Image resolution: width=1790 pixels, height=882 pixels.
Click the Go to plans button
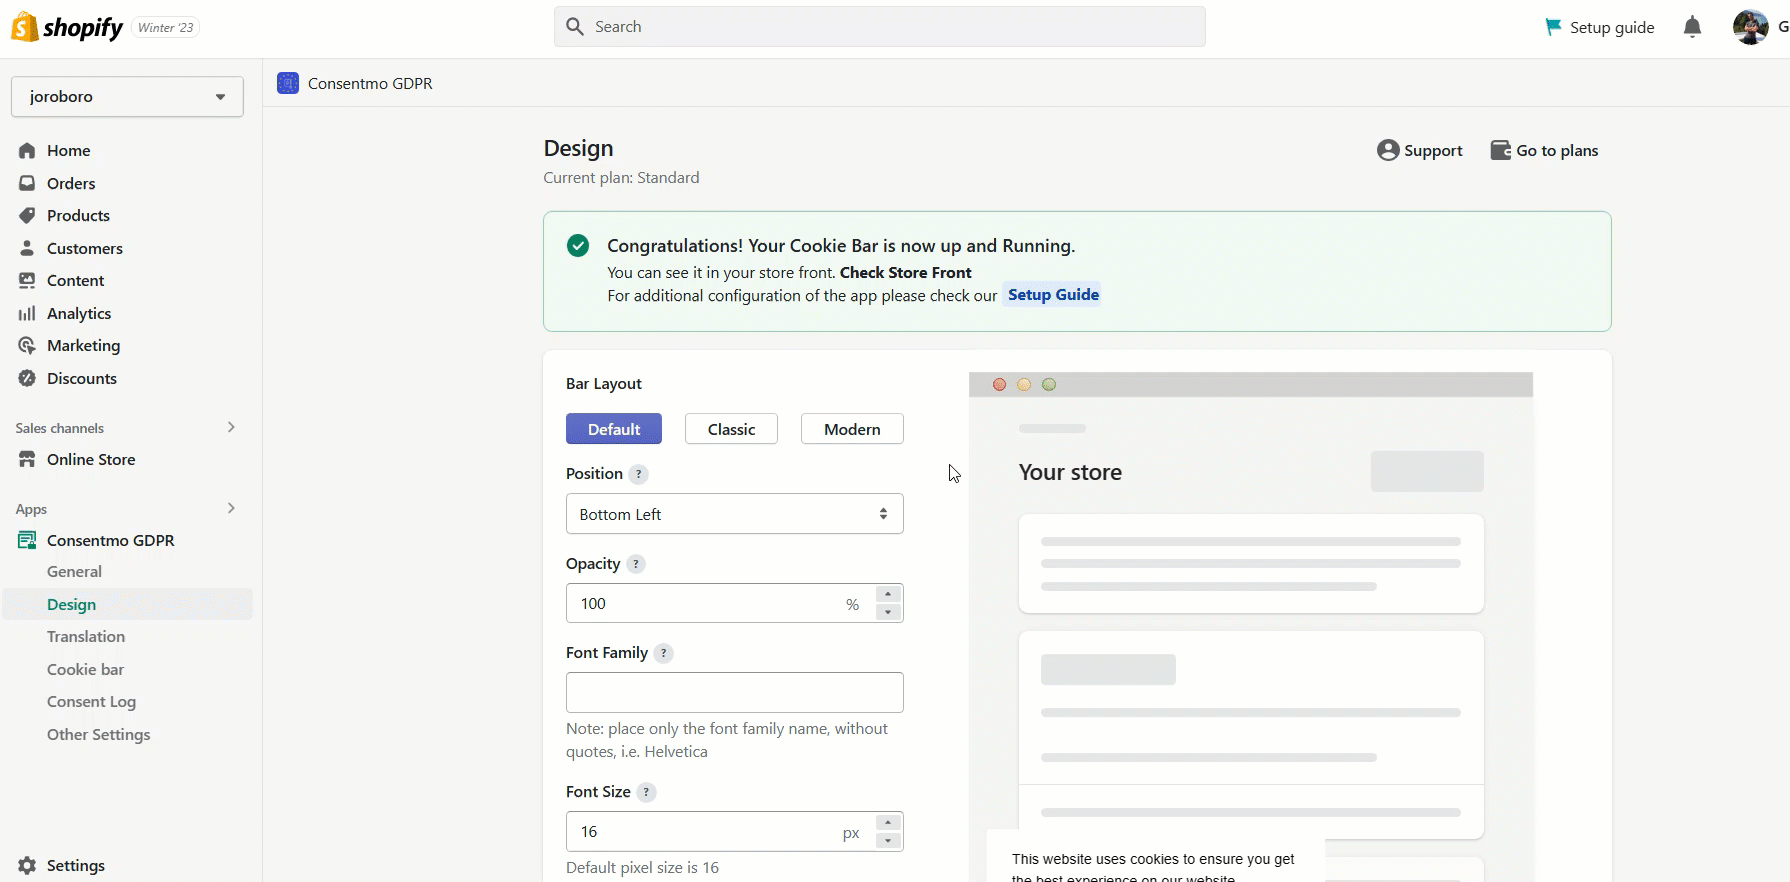pyautogui.click(x=1545, y=151)
